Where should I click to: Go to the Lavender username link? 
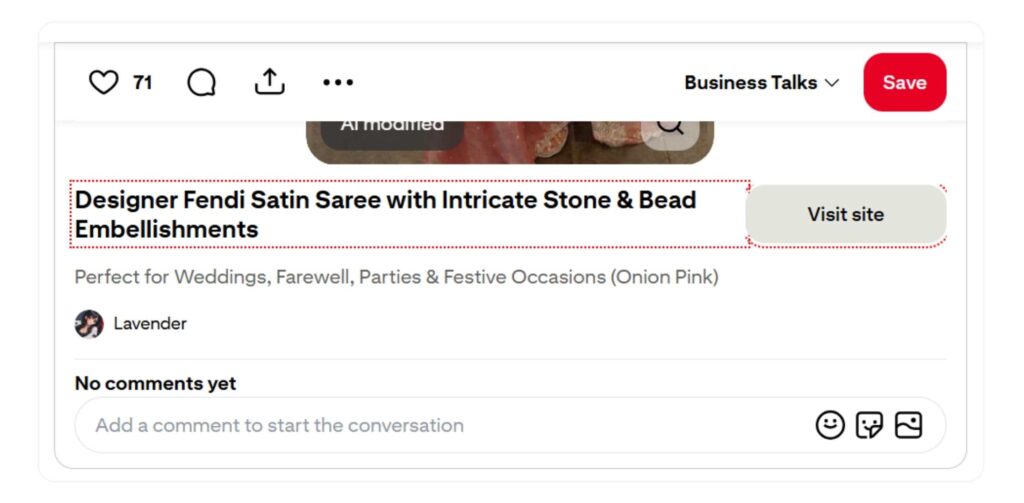click(x=150, y=324)
